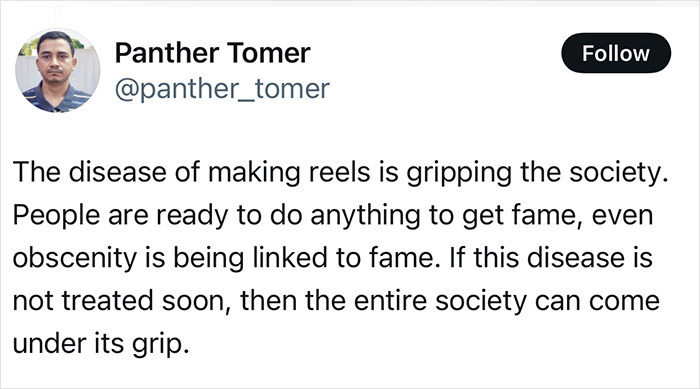Visit the @panther_tomer handle link

[x=222, y=89]
